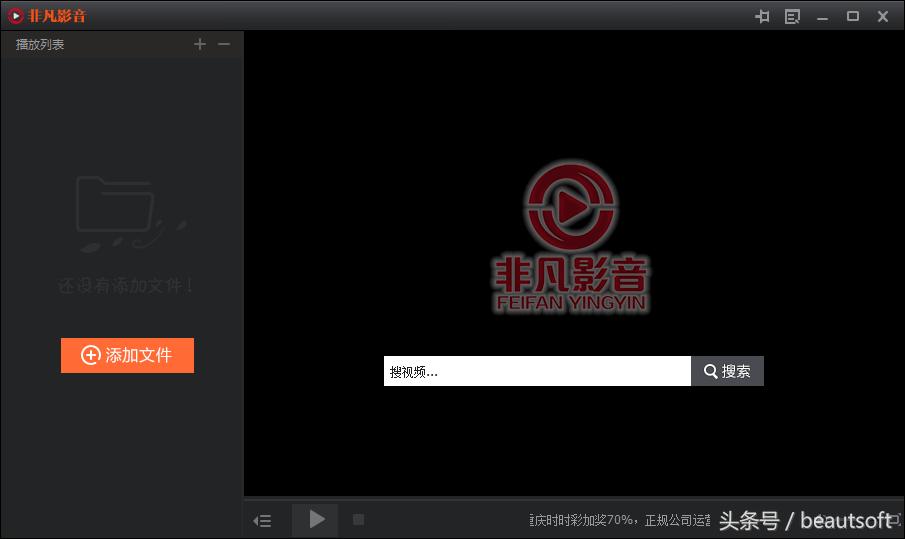This screenshot has height=539, width=905.
Task: Minimize the player window
Action: tap(822, 17)
